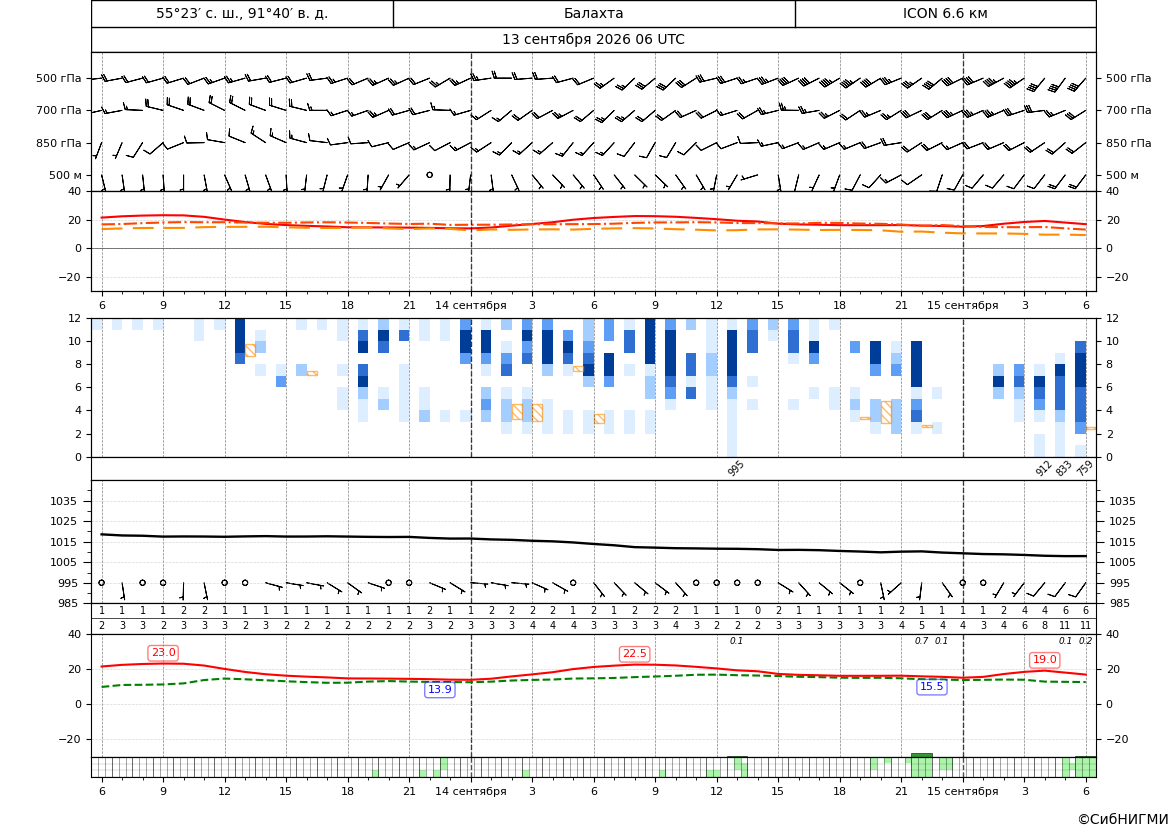
Task: Click the 19.0 red temperature label
Action: tap(1044, 659)
